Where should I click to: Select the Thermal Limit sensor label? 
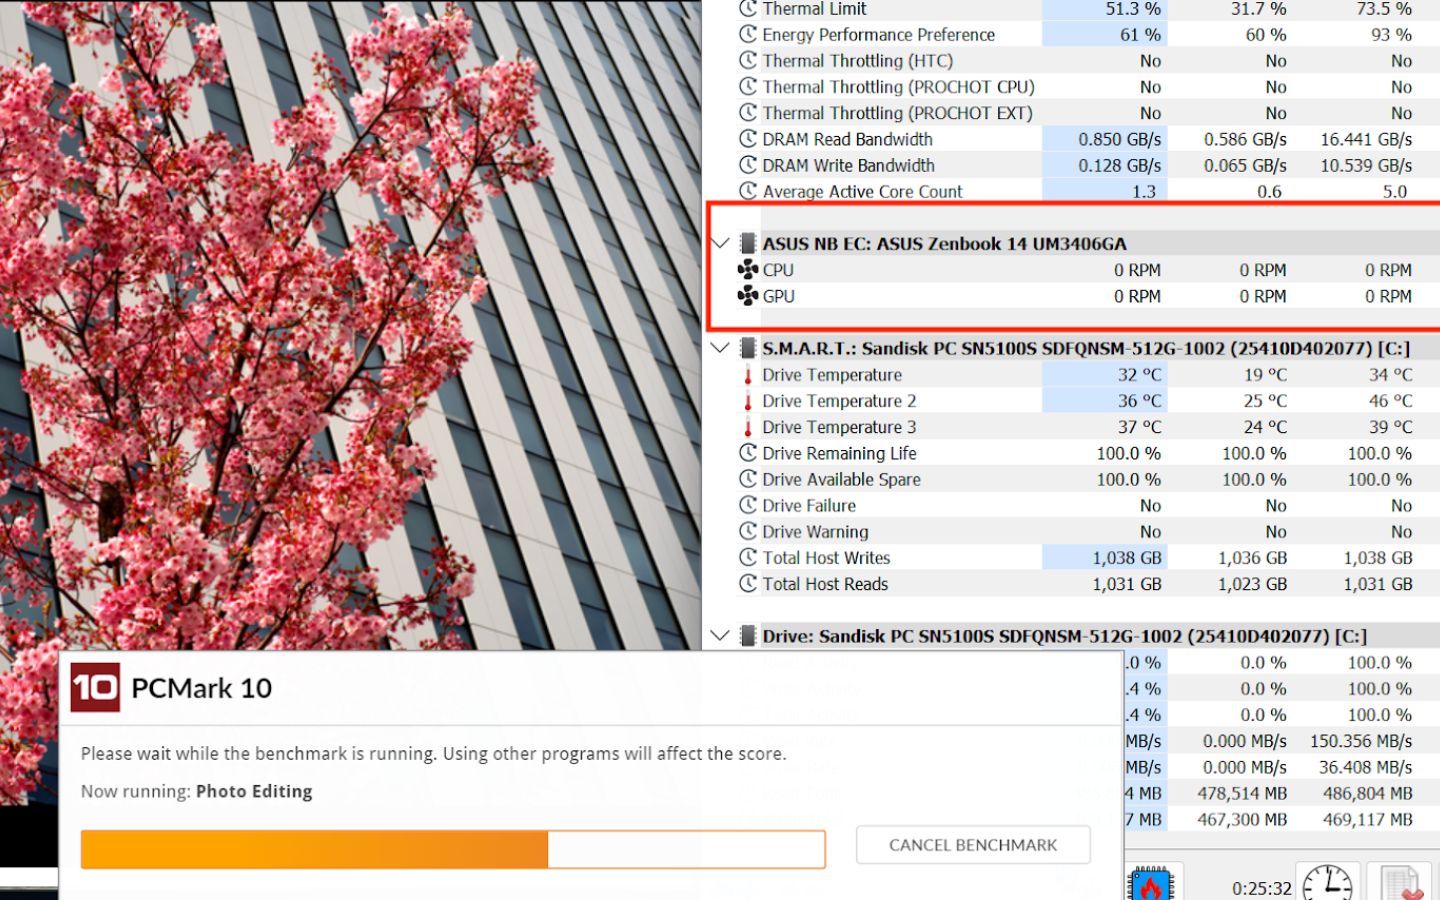point(814,9)
